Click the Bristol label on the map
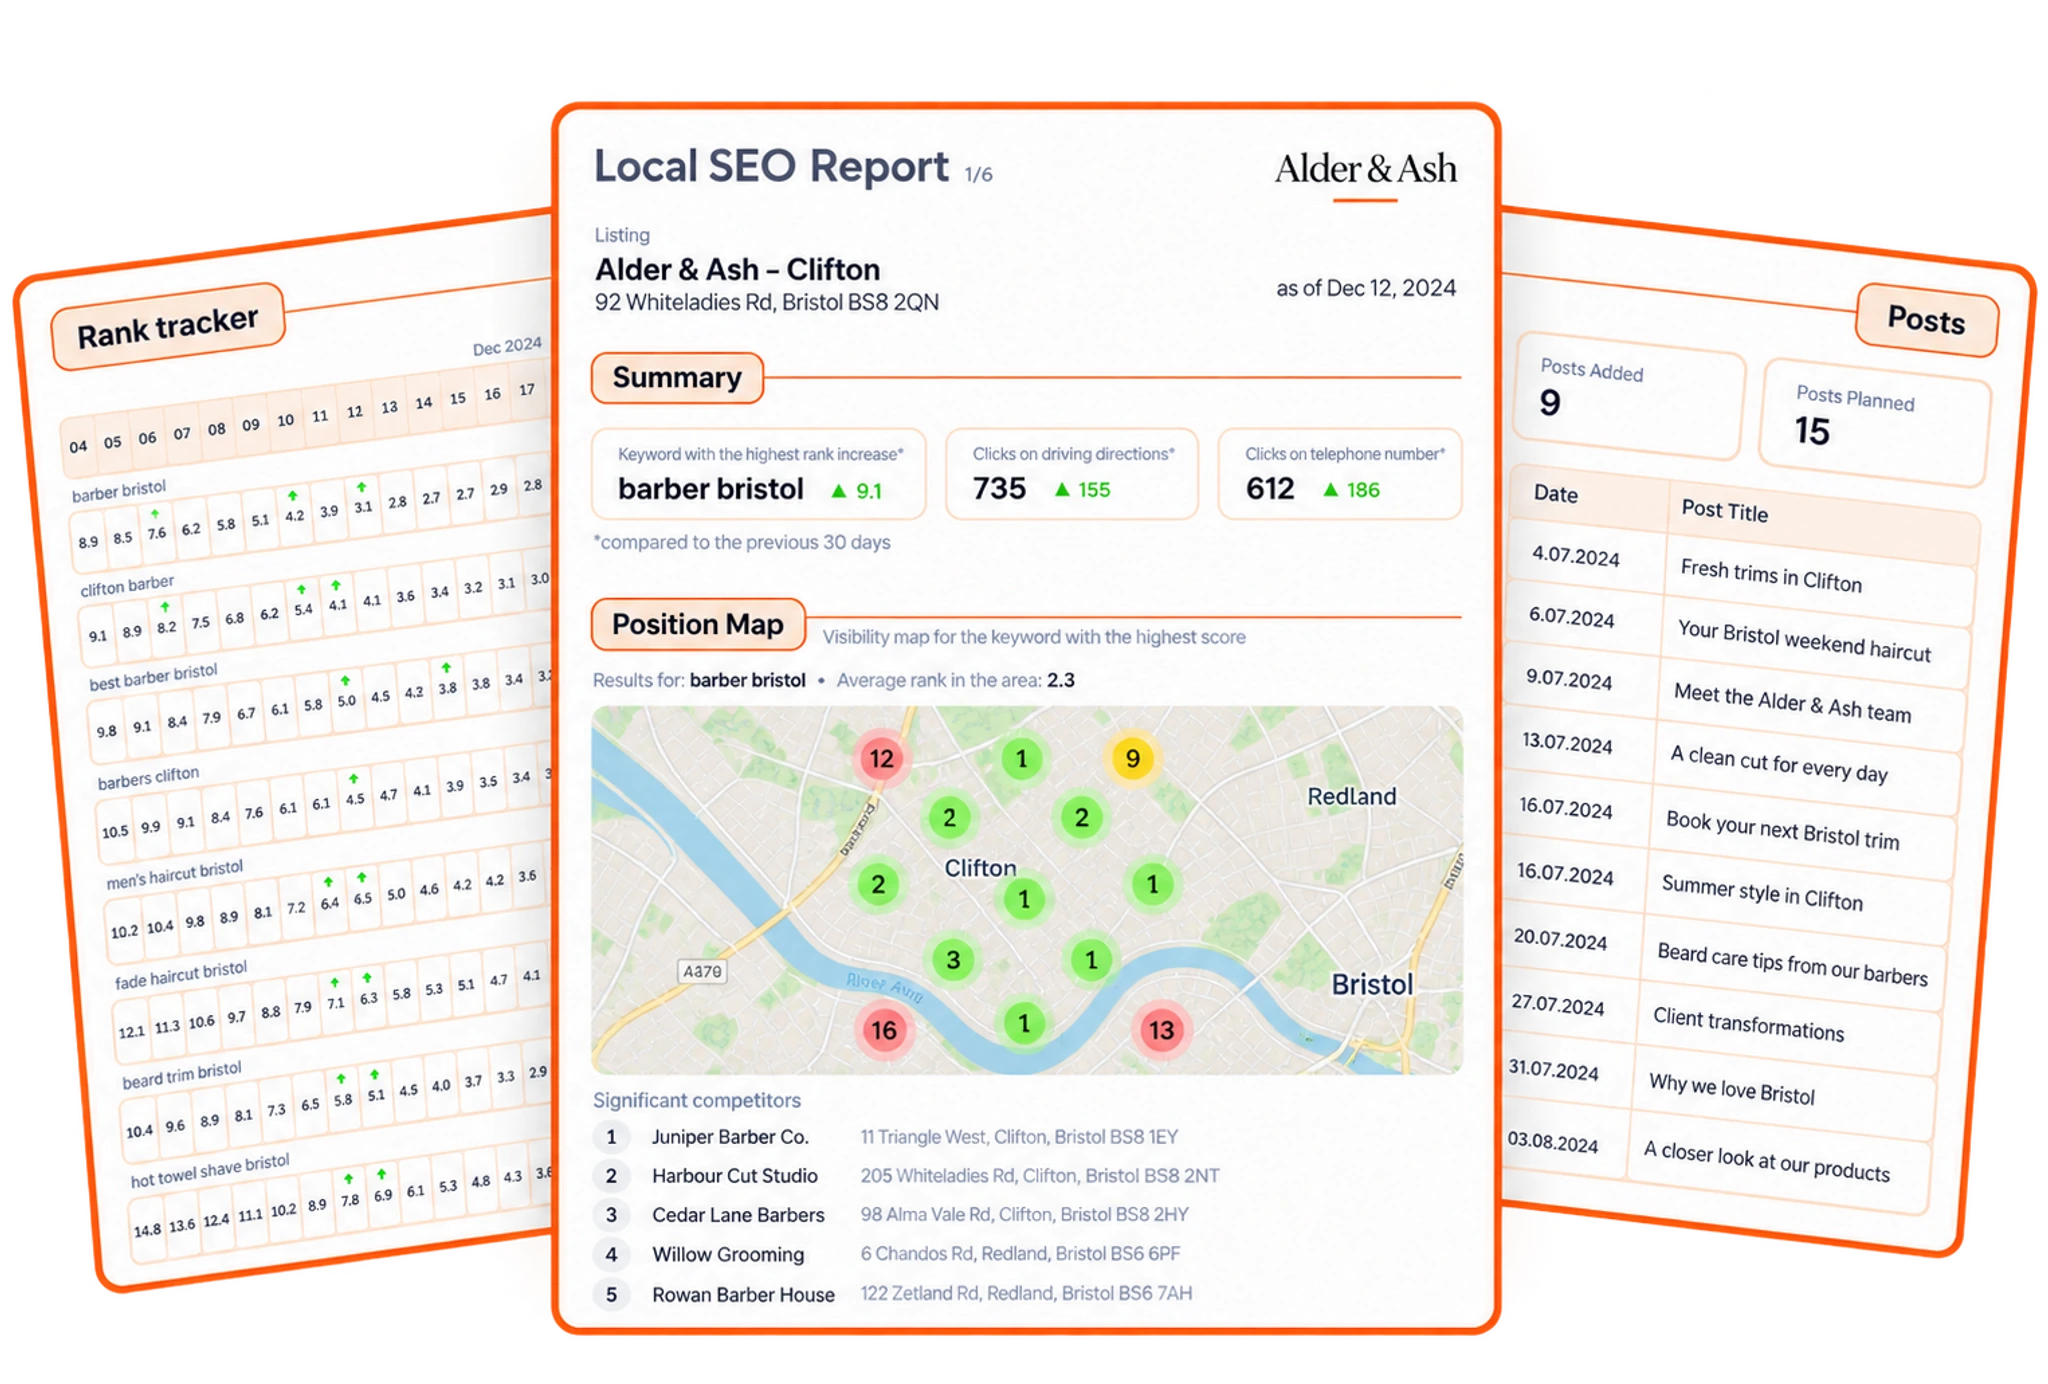The width and height of the screenshot is (2048, 1384). click(x=1372, y=984)
